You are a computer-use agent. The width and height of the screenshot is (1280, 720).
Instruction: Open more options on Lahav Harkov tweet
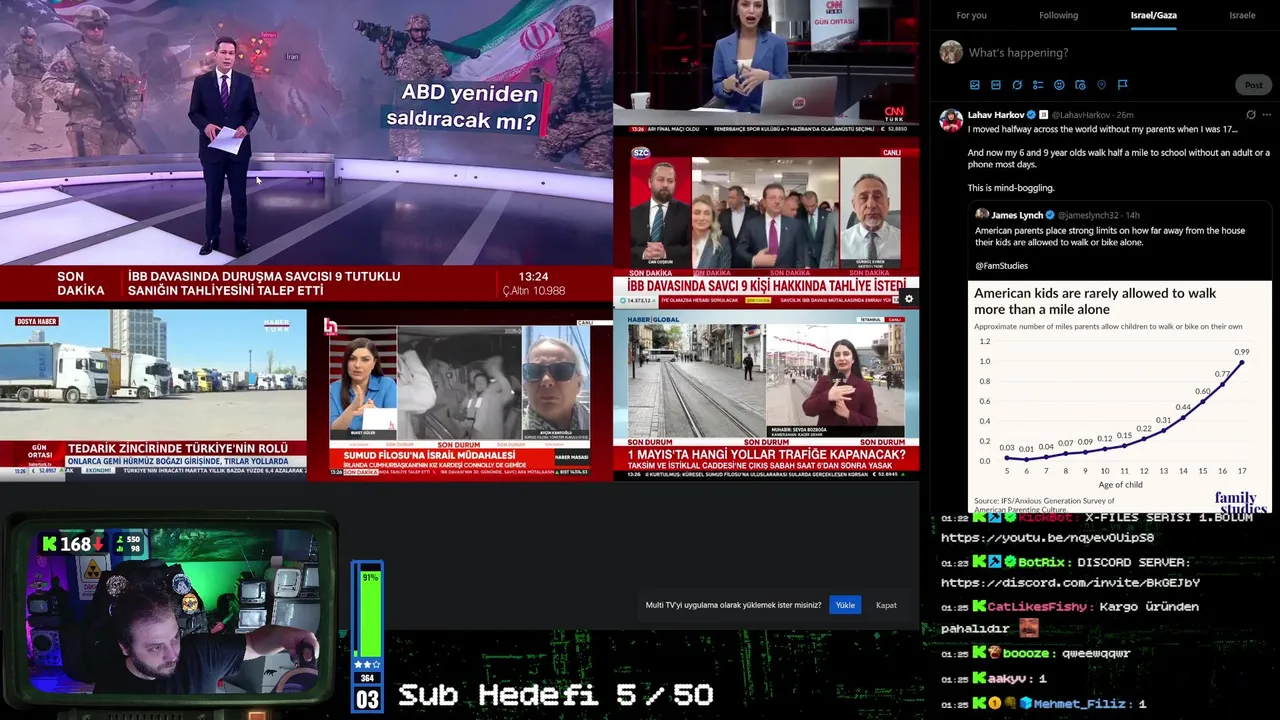[x=1267, y=115]
